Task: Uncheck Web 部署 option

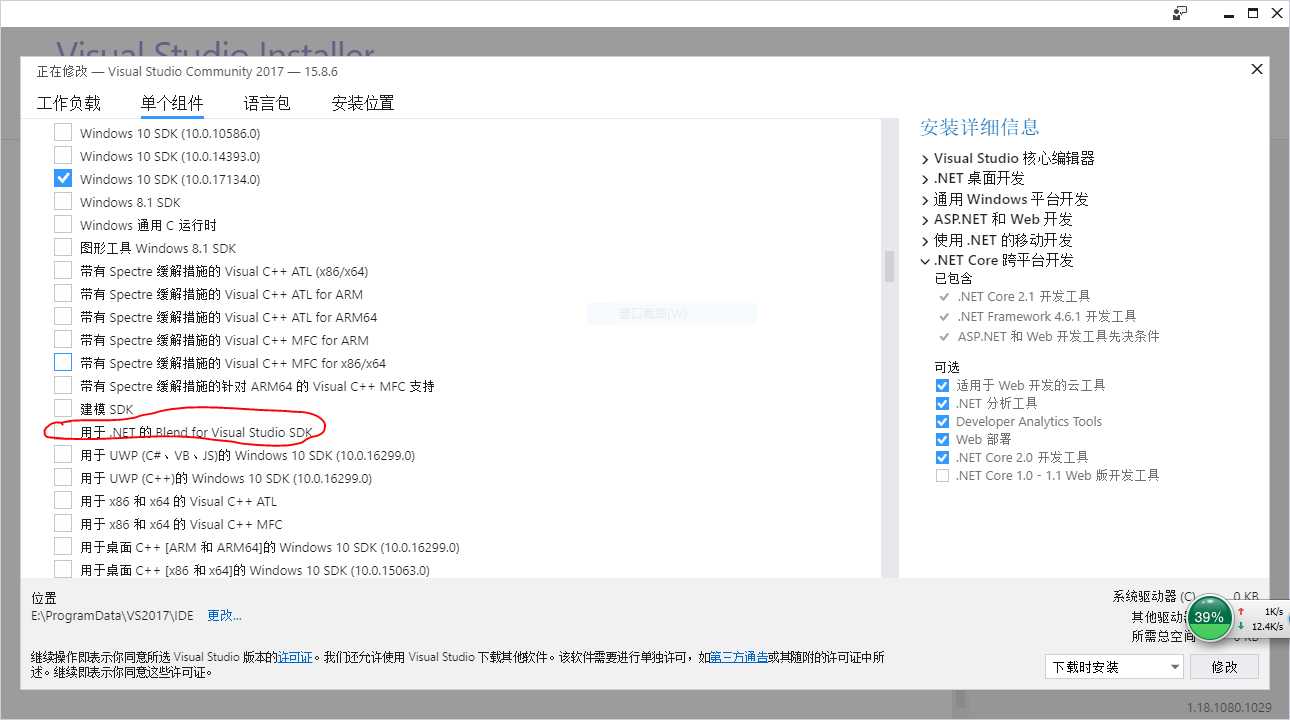Action: point(942,439)
